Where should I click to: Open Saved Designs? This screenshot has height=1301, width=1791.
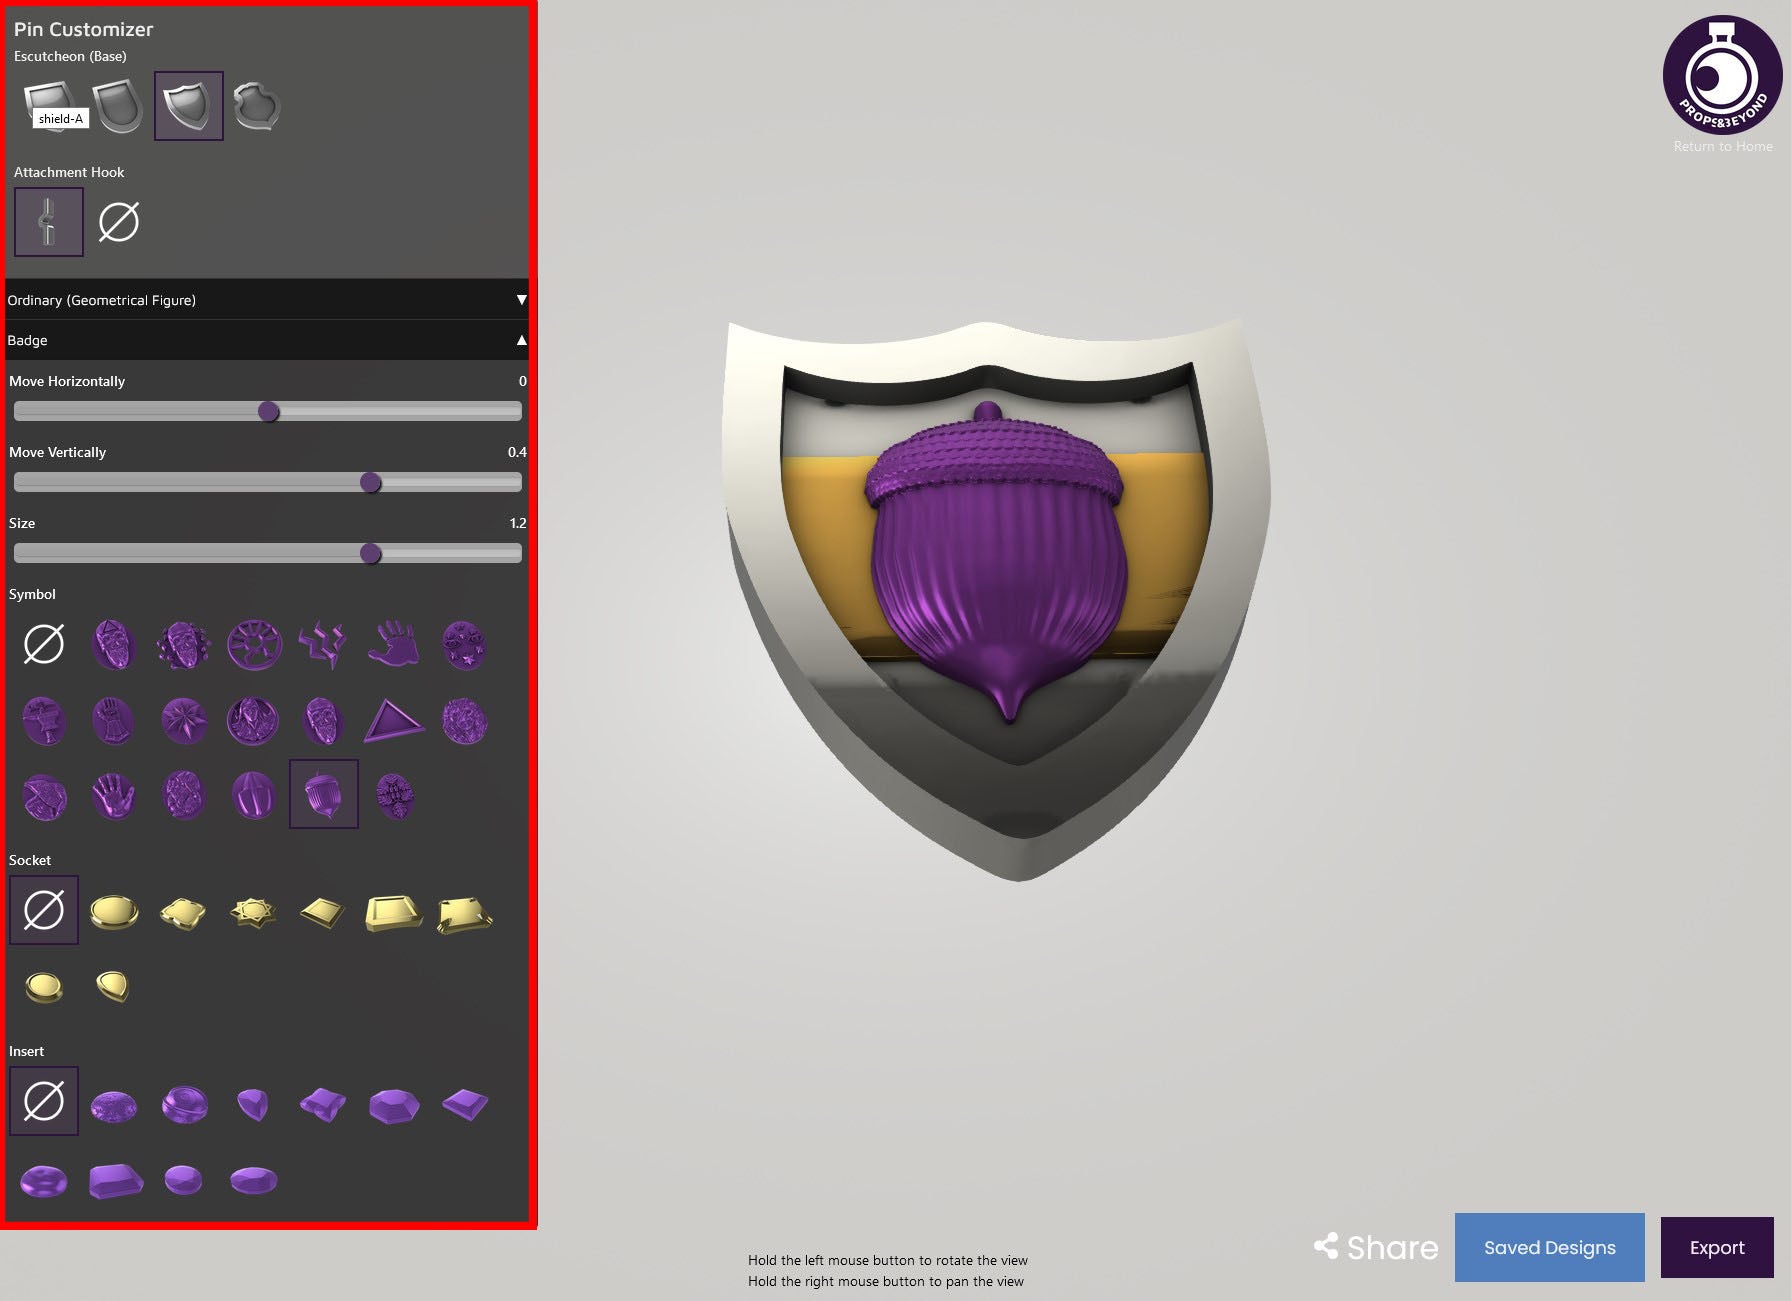[x=1549, y=1247]
